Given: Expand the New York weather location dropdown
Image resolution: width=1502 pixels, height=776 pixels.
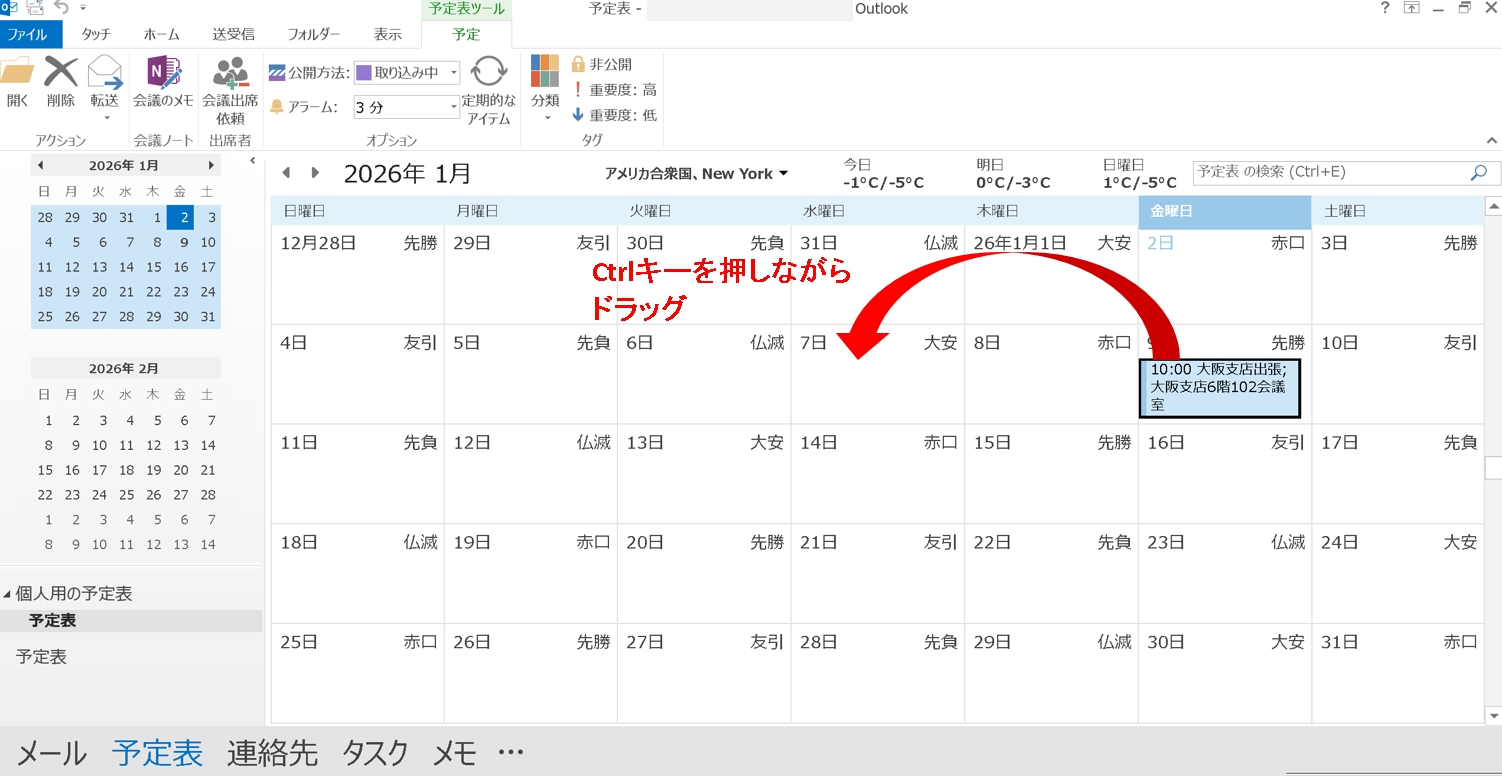Looking at the screenshot, I should coord(783,173).
